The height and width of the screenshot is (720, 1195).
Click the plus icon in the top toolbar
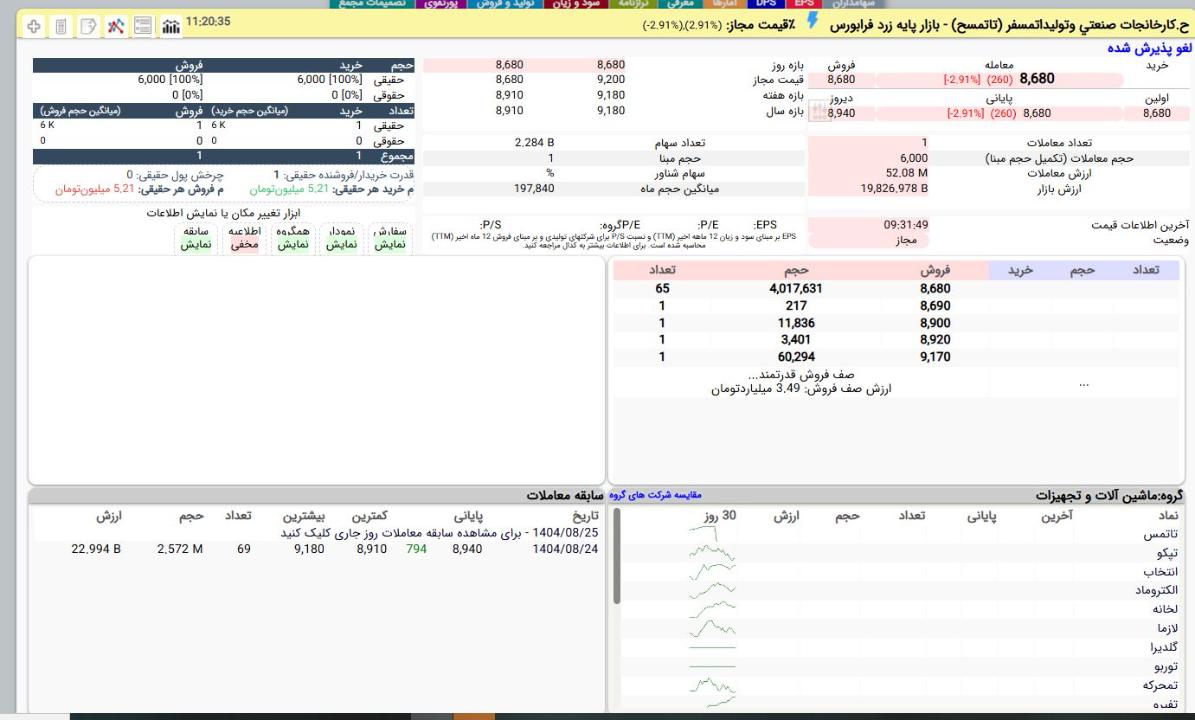33,23
